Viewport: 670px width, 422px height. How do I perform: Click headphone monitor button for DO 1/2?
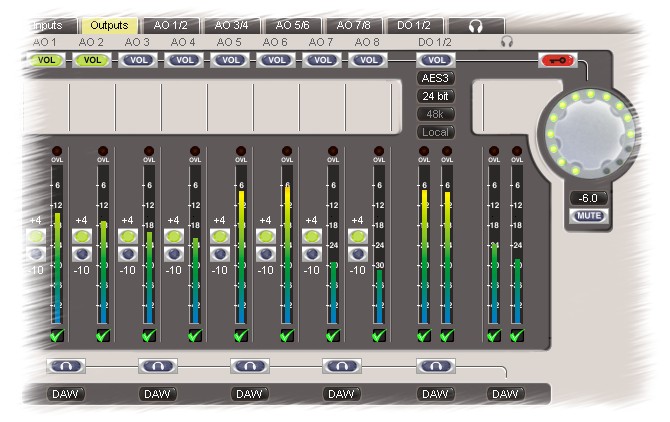[x=436, y=366]
